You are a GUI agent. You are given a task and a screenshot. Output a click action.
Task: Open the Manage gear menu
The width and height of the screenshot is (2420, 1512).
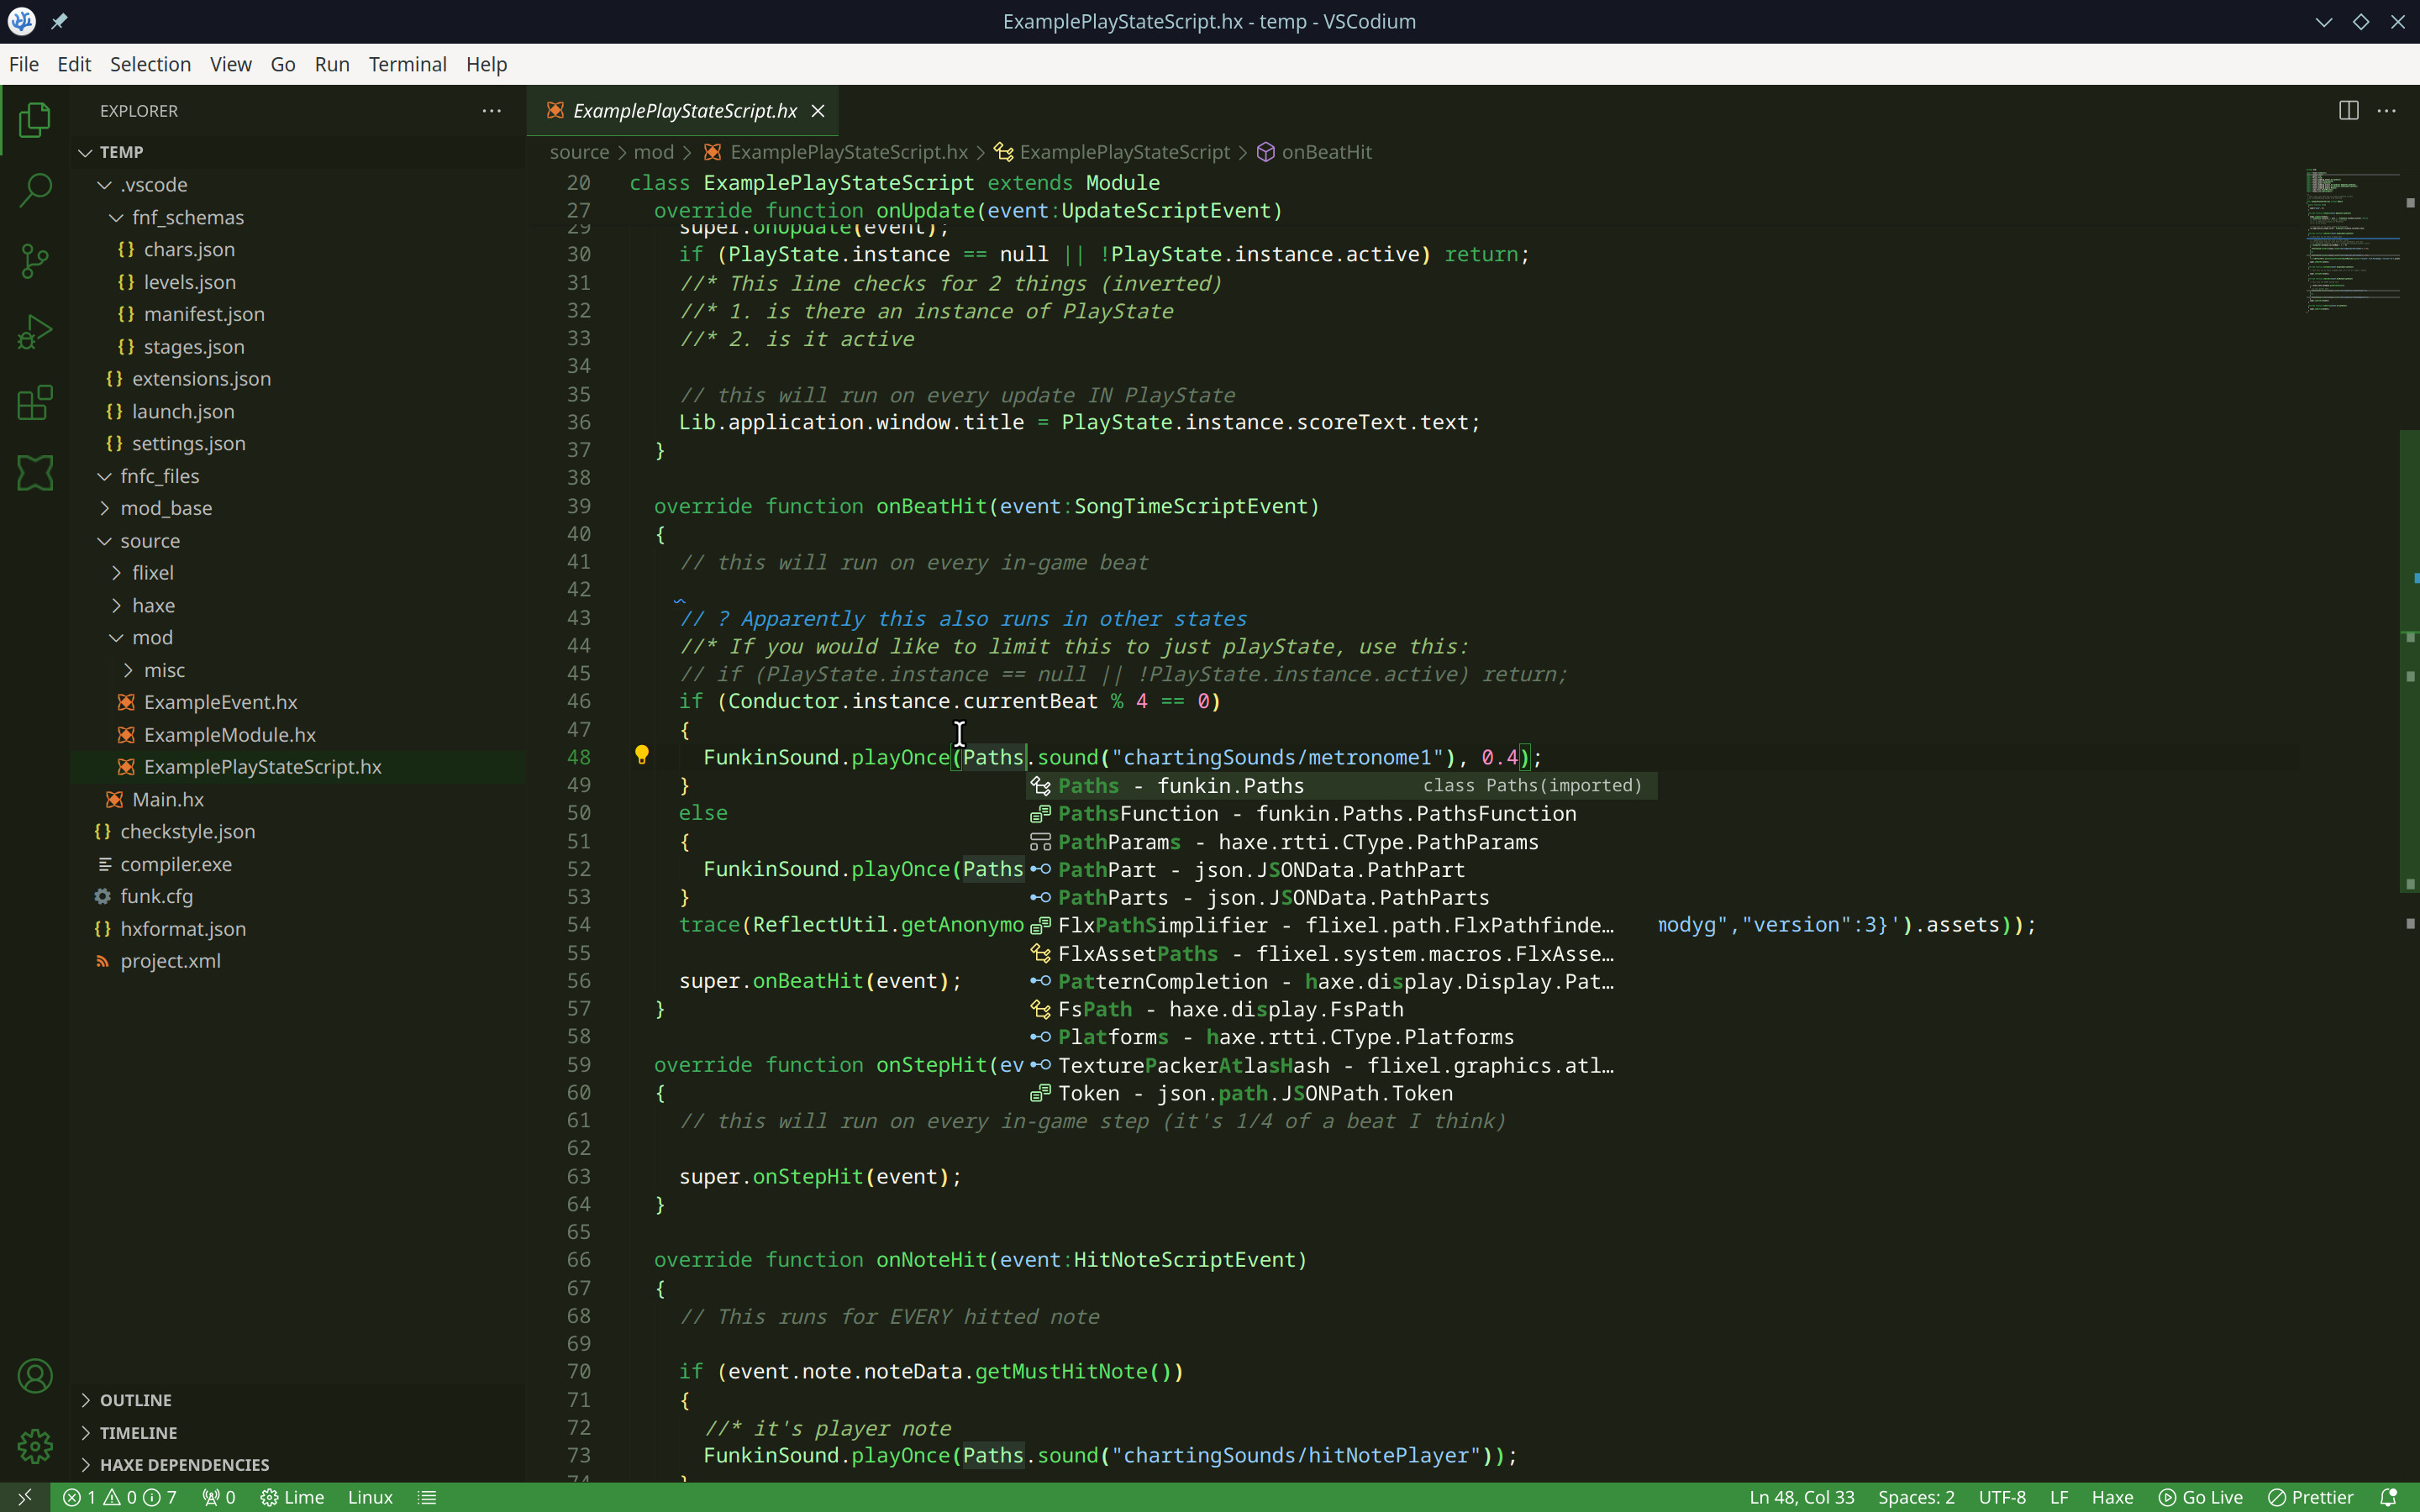click(x=34, y=1446)
